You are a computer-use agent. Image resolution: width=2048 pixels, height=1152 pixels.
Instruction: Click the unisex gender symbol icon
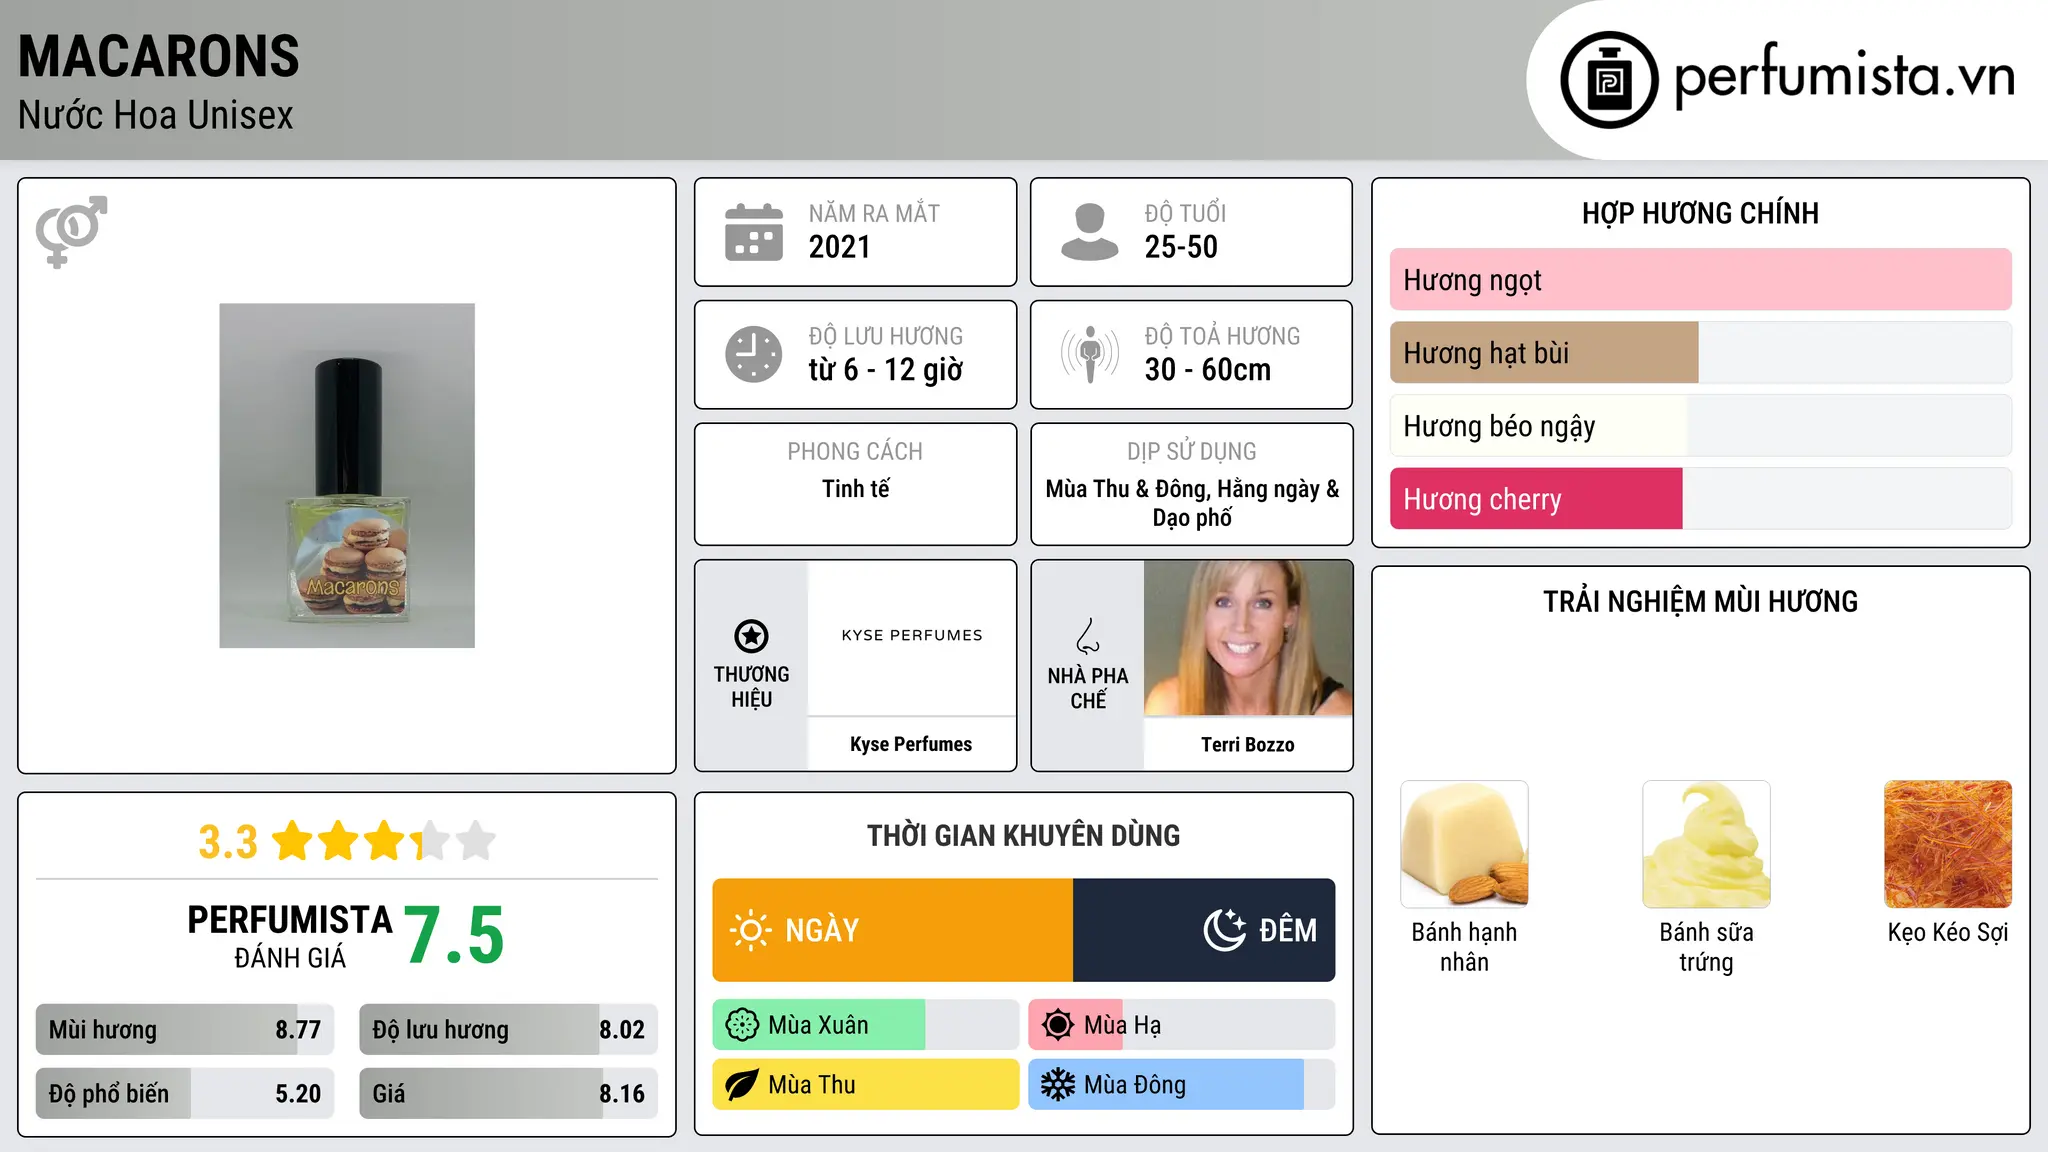click(71, 231)
